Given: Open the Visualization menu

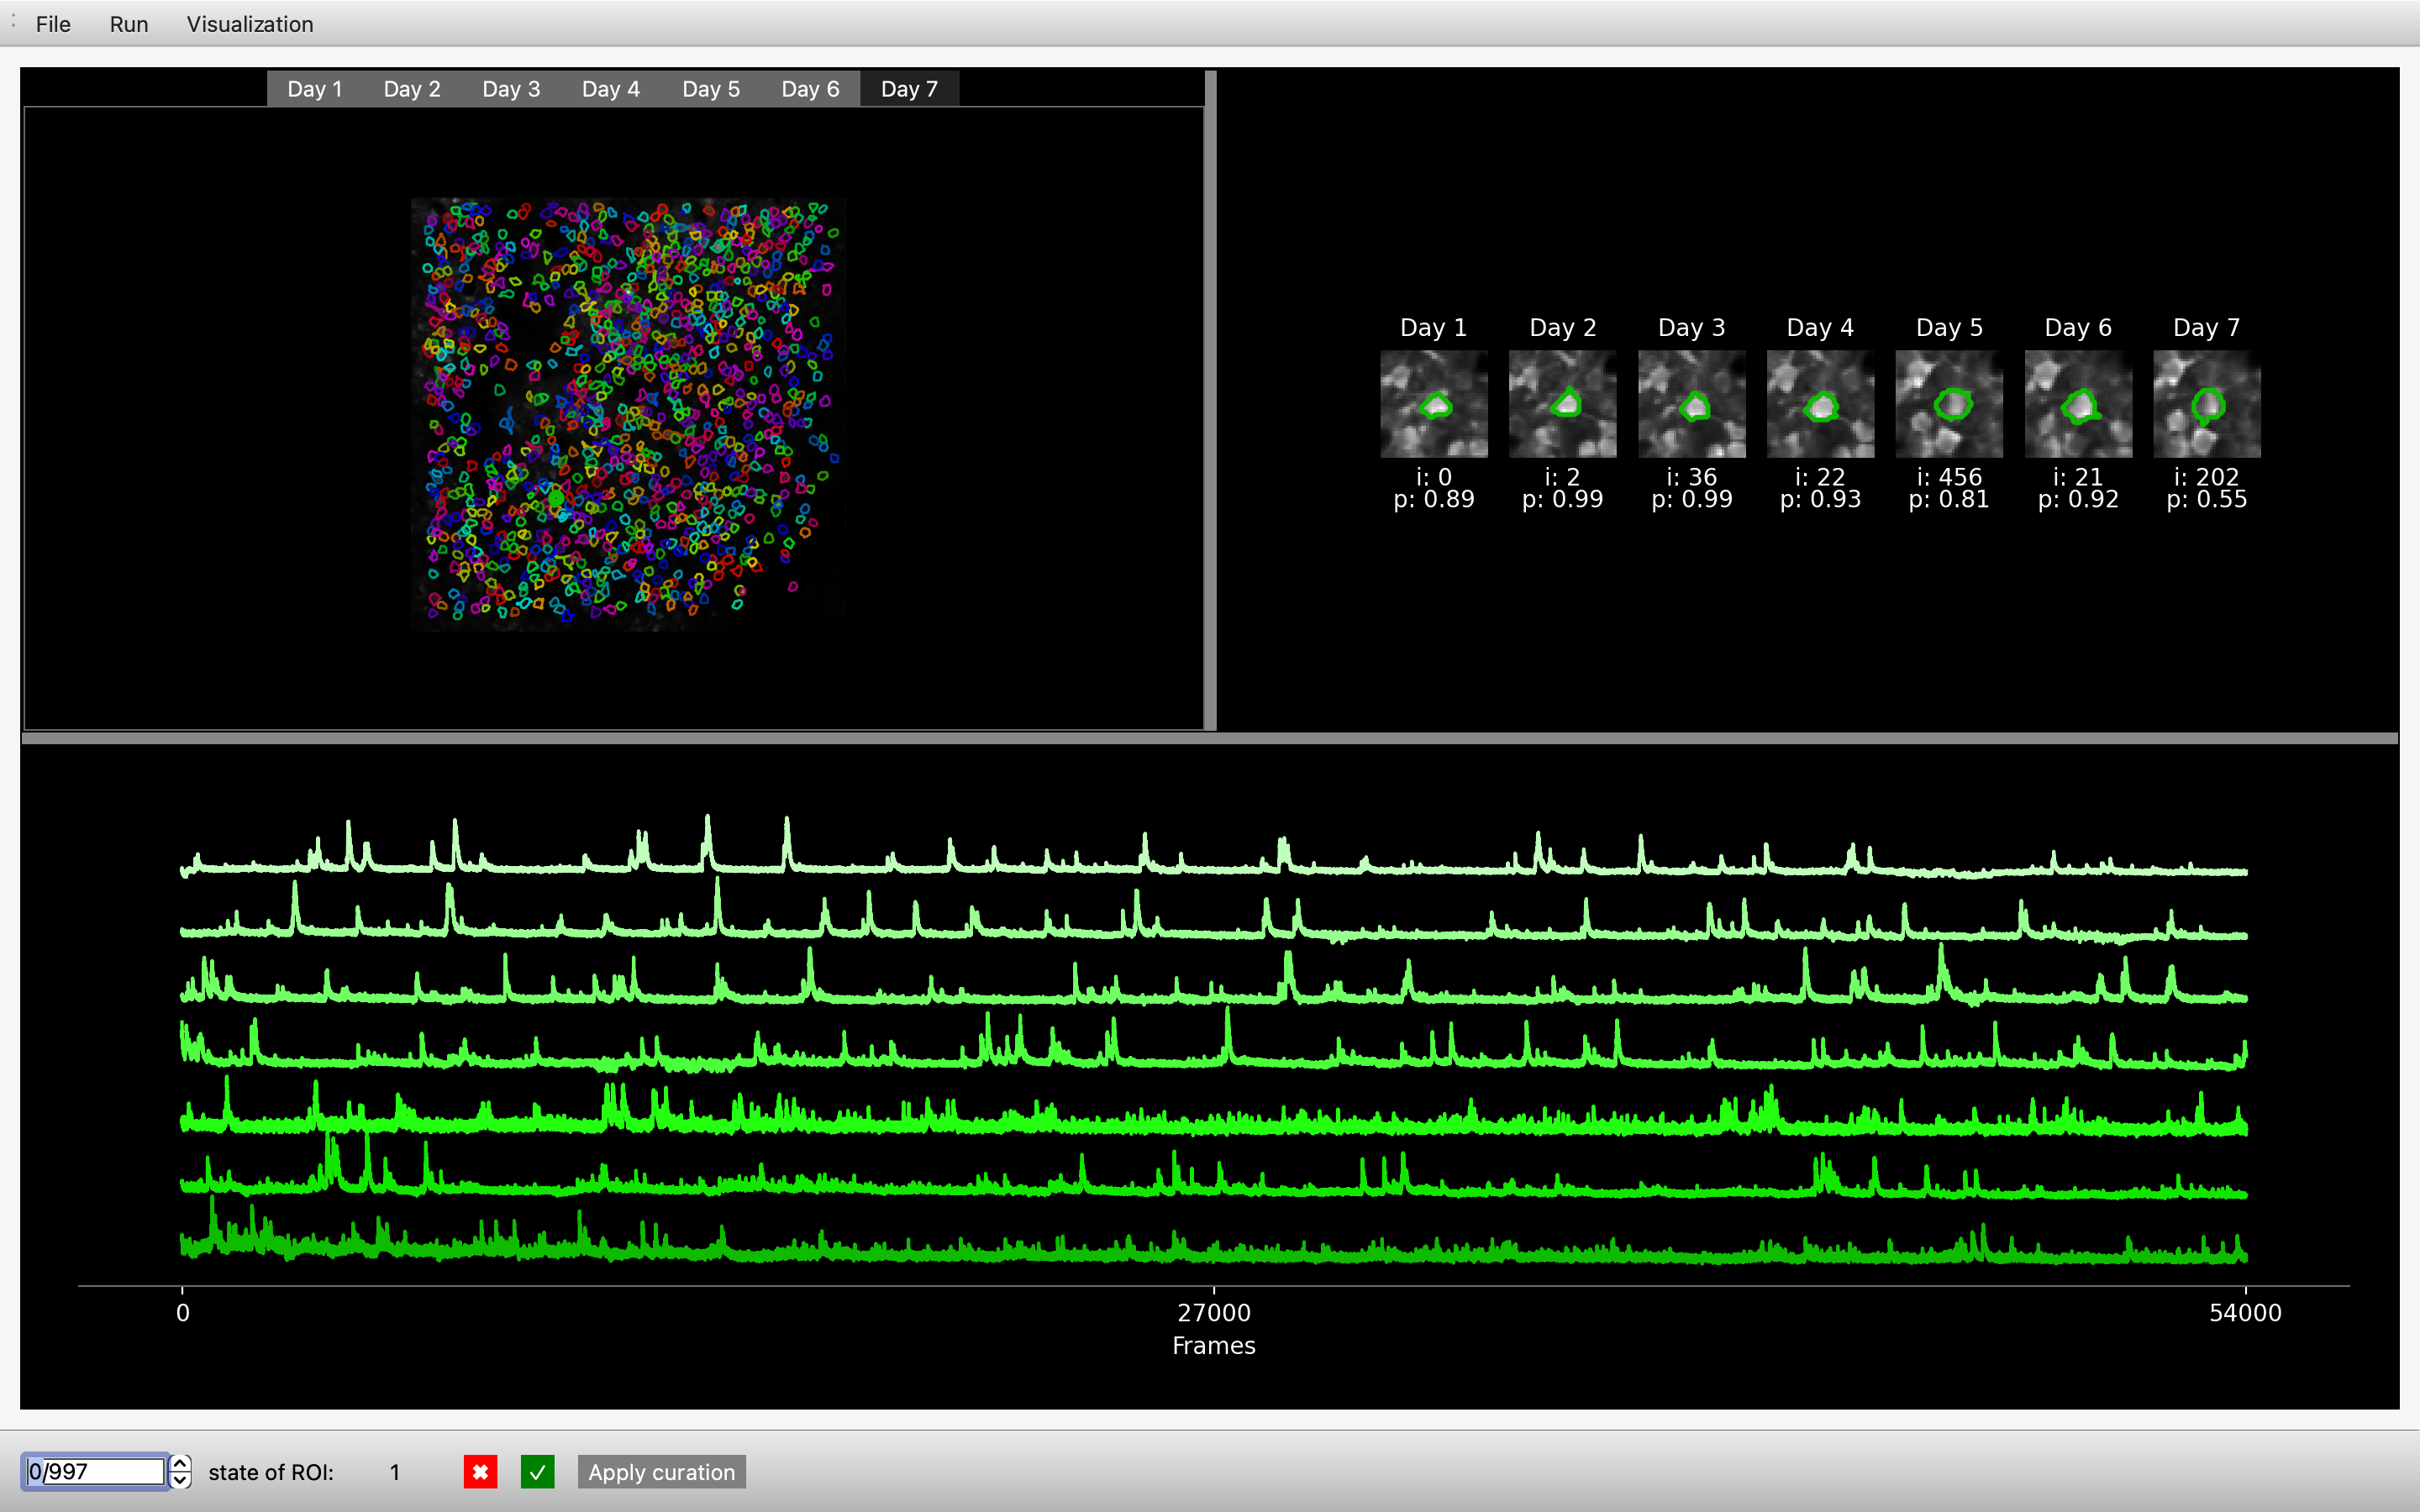Looking at the screenshot, I should [250, 24].
